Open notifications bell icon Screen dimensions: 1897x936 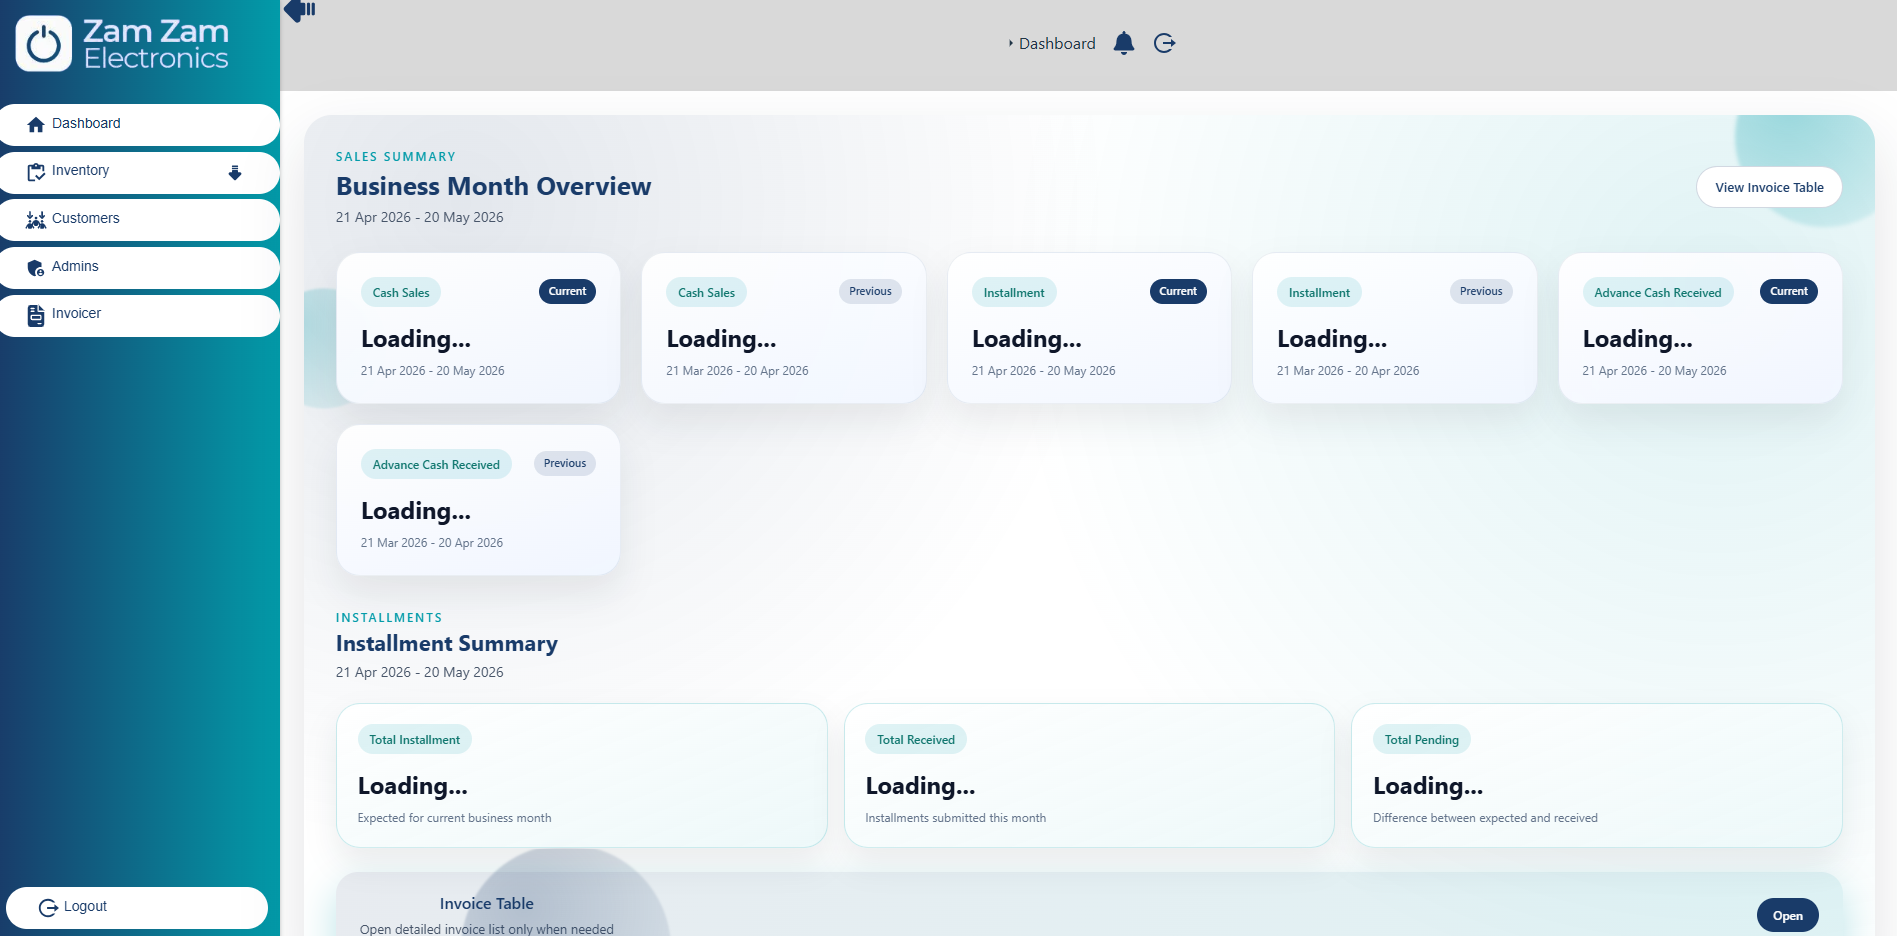coord(1124,43)
